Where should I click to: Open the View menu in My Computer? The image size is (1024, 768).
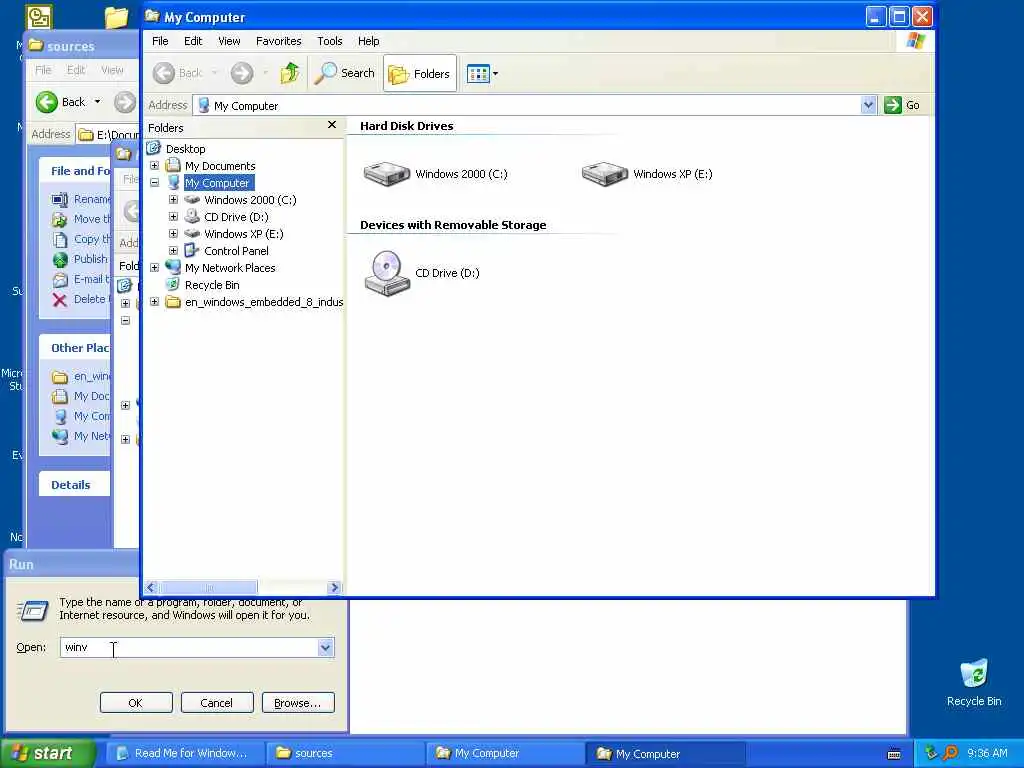coord(229,41)
